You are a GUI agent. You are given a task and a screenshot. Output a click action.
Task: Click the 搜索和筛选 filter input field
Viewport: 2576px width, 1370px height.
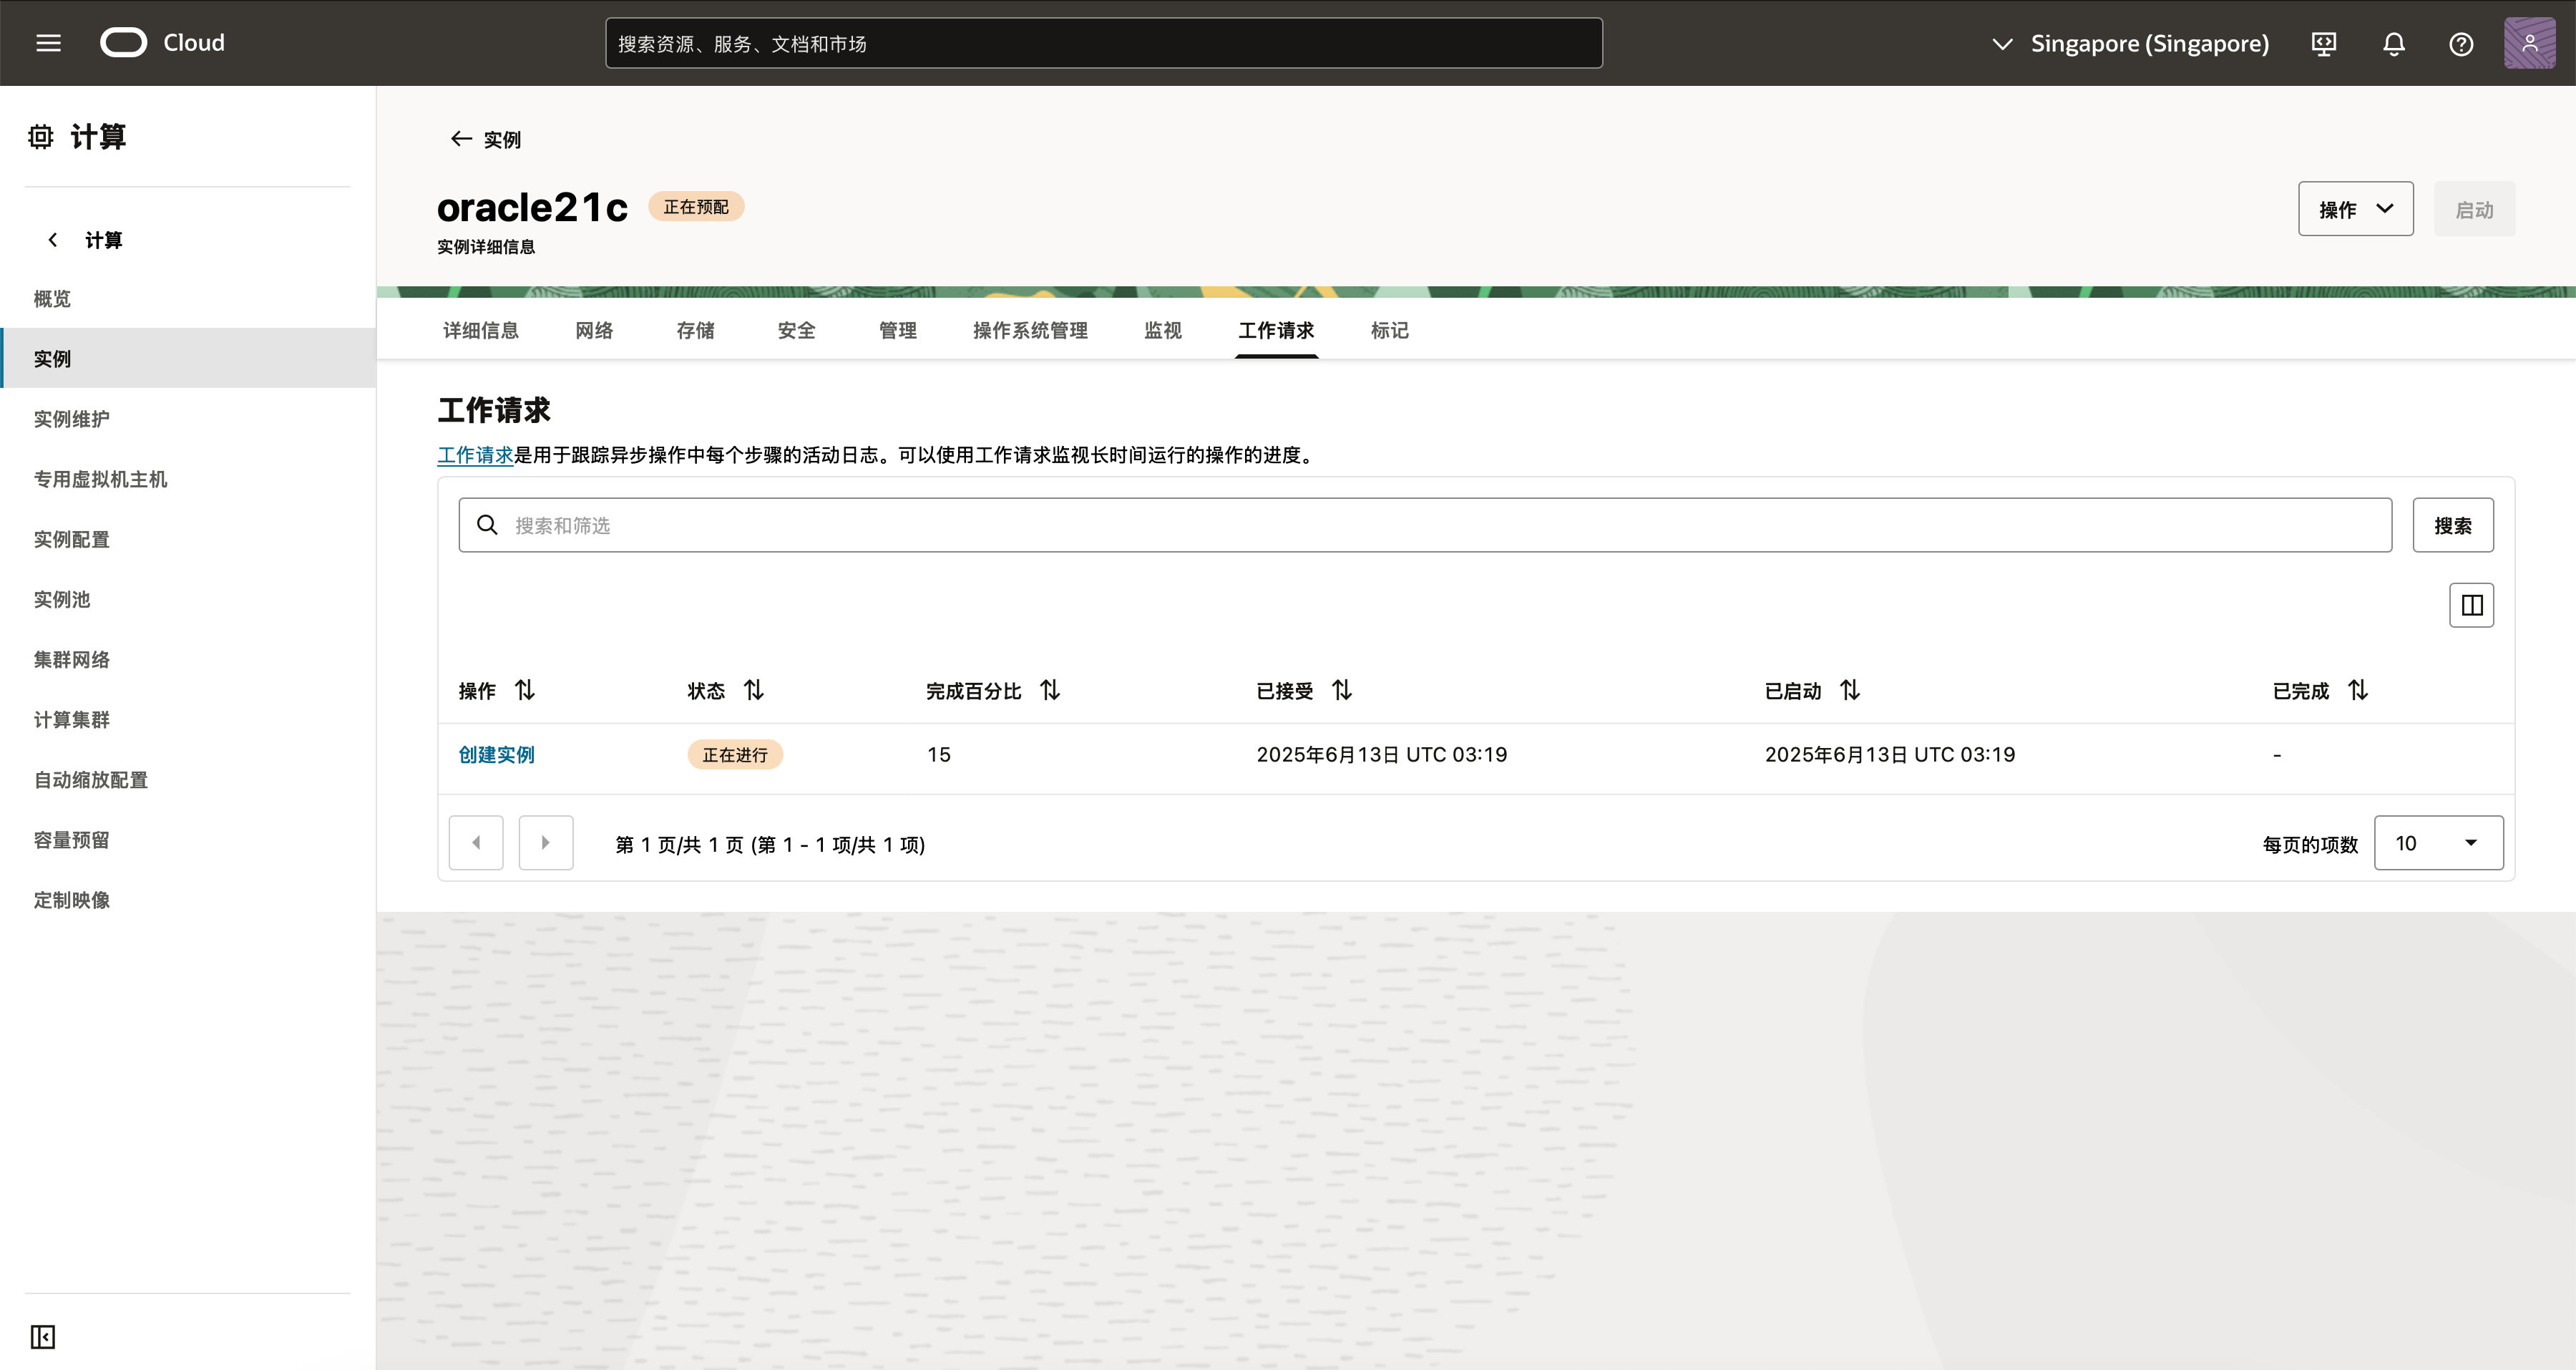(1424, 525)
